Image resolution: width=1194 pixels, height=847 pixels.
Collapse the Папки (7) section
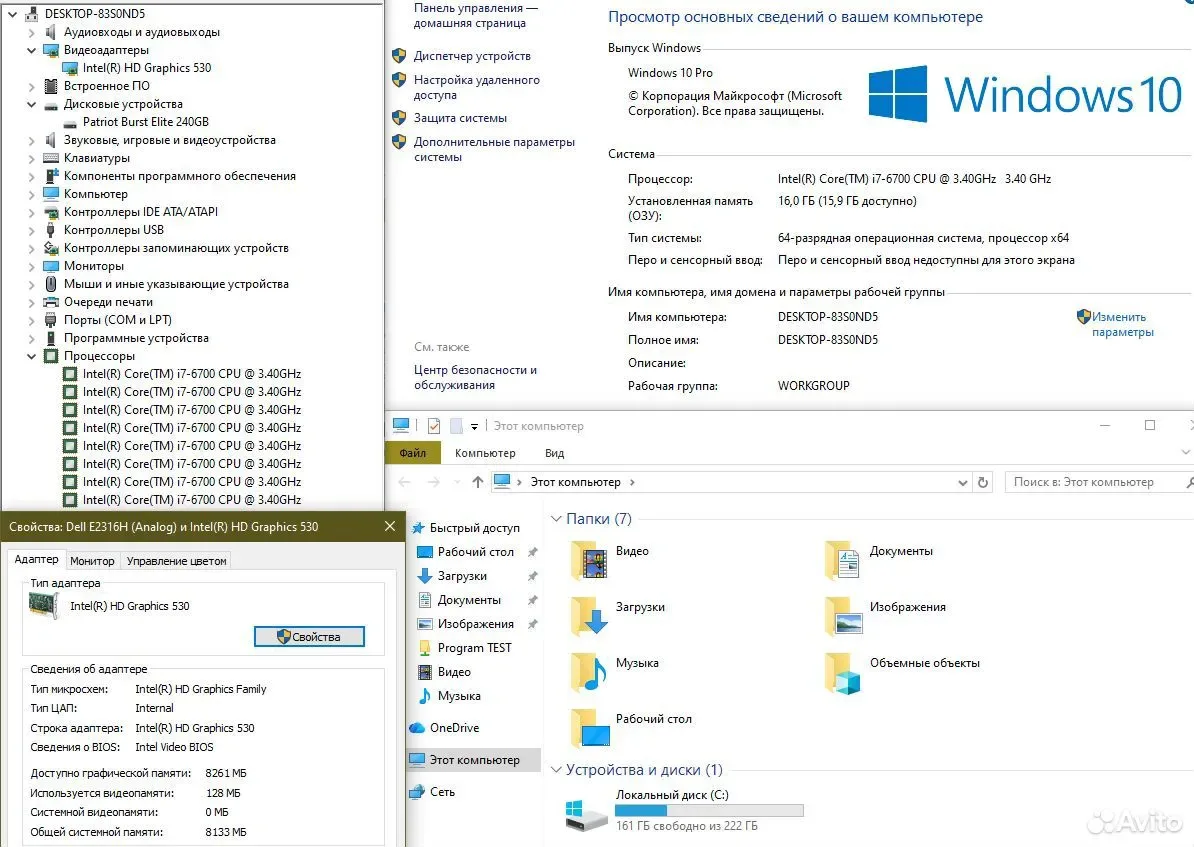click(x=556, y=519)
